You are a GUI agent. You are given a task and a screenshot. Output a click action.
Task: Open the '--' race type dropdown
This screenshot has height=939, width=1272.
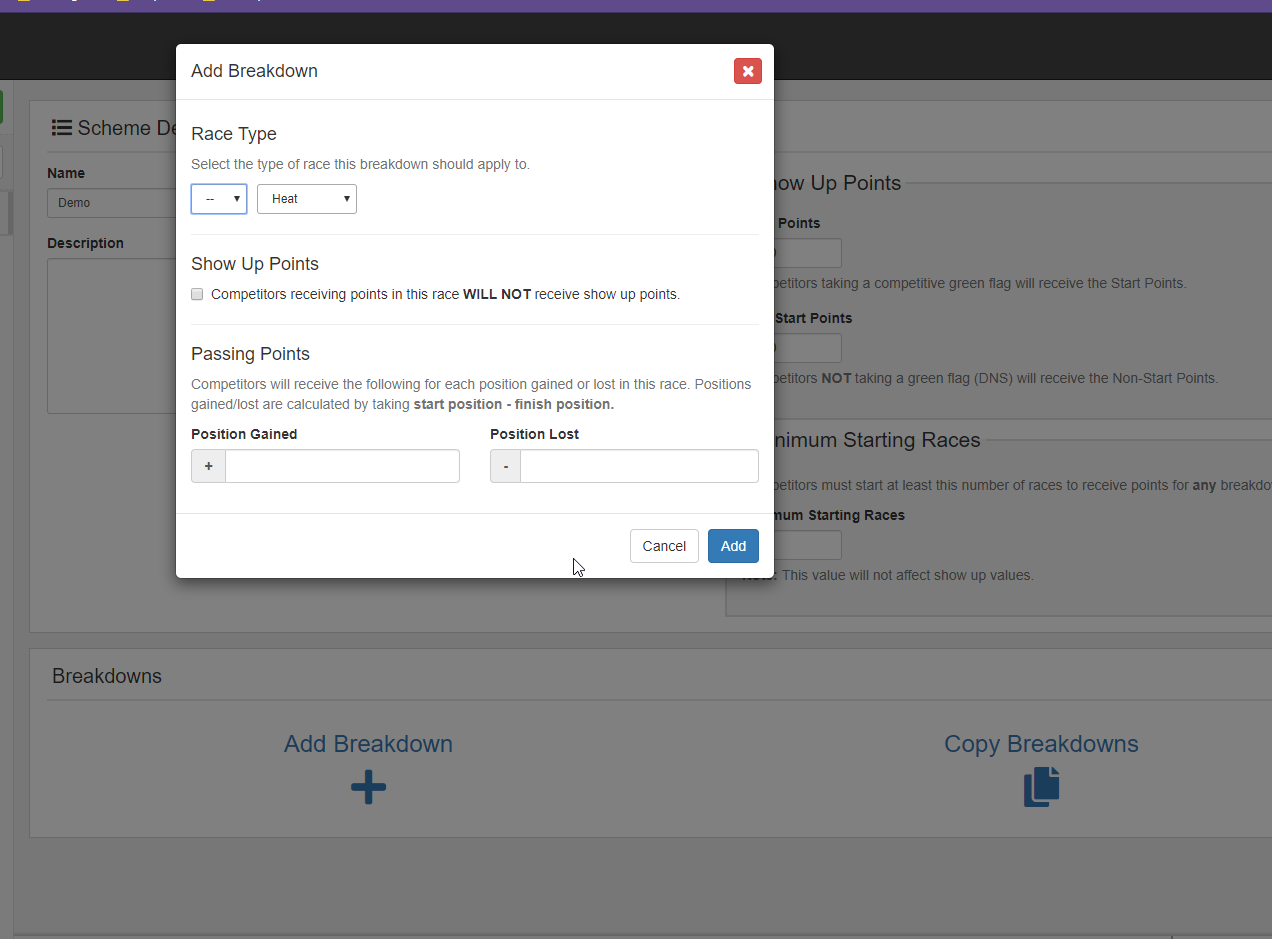coord(219,199)
